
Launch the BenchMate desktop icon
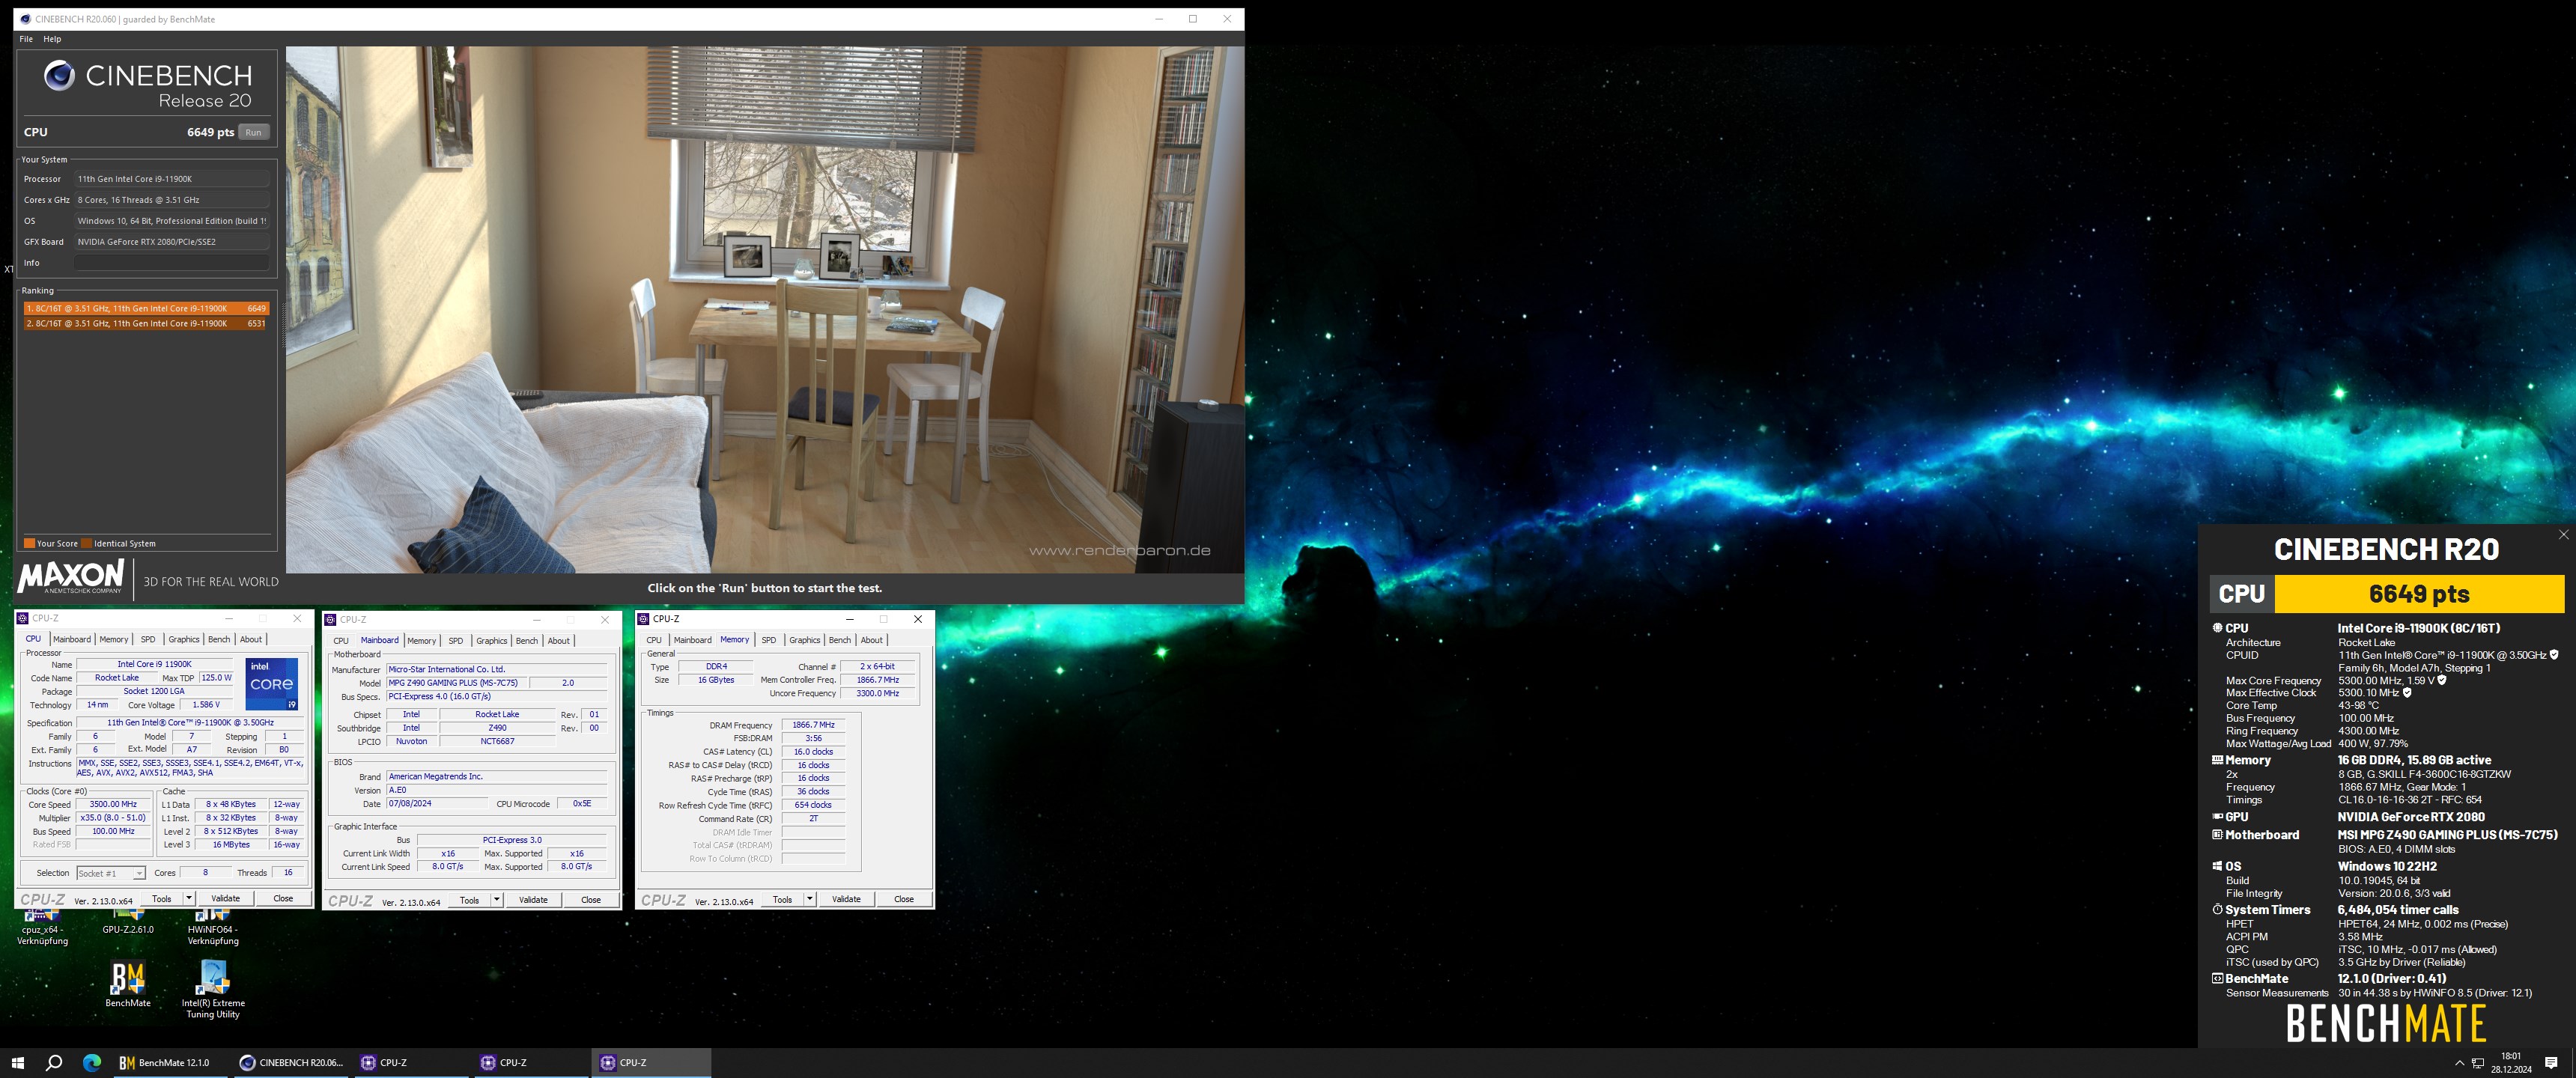[x=128, y=984]
